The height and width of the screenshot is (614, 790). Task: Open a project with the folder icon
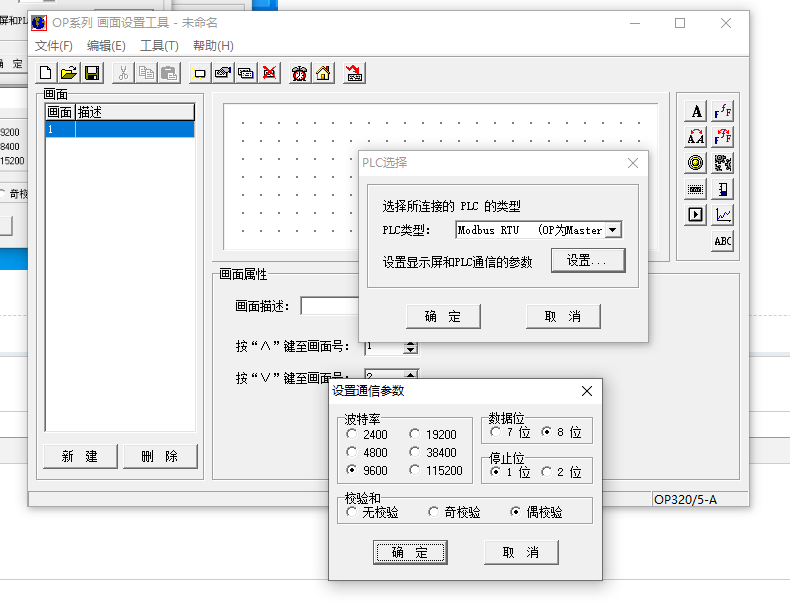(x=69, y=73)
